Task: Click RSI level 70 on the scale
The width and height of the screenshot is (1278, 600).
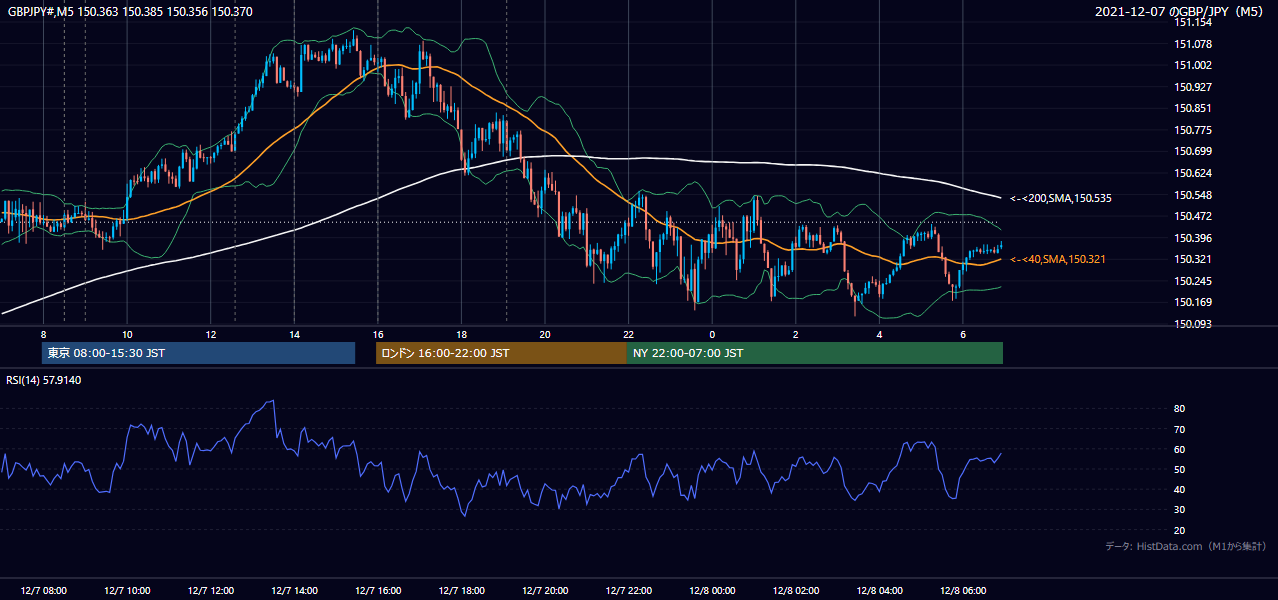Action: [x=1180, y=429]
